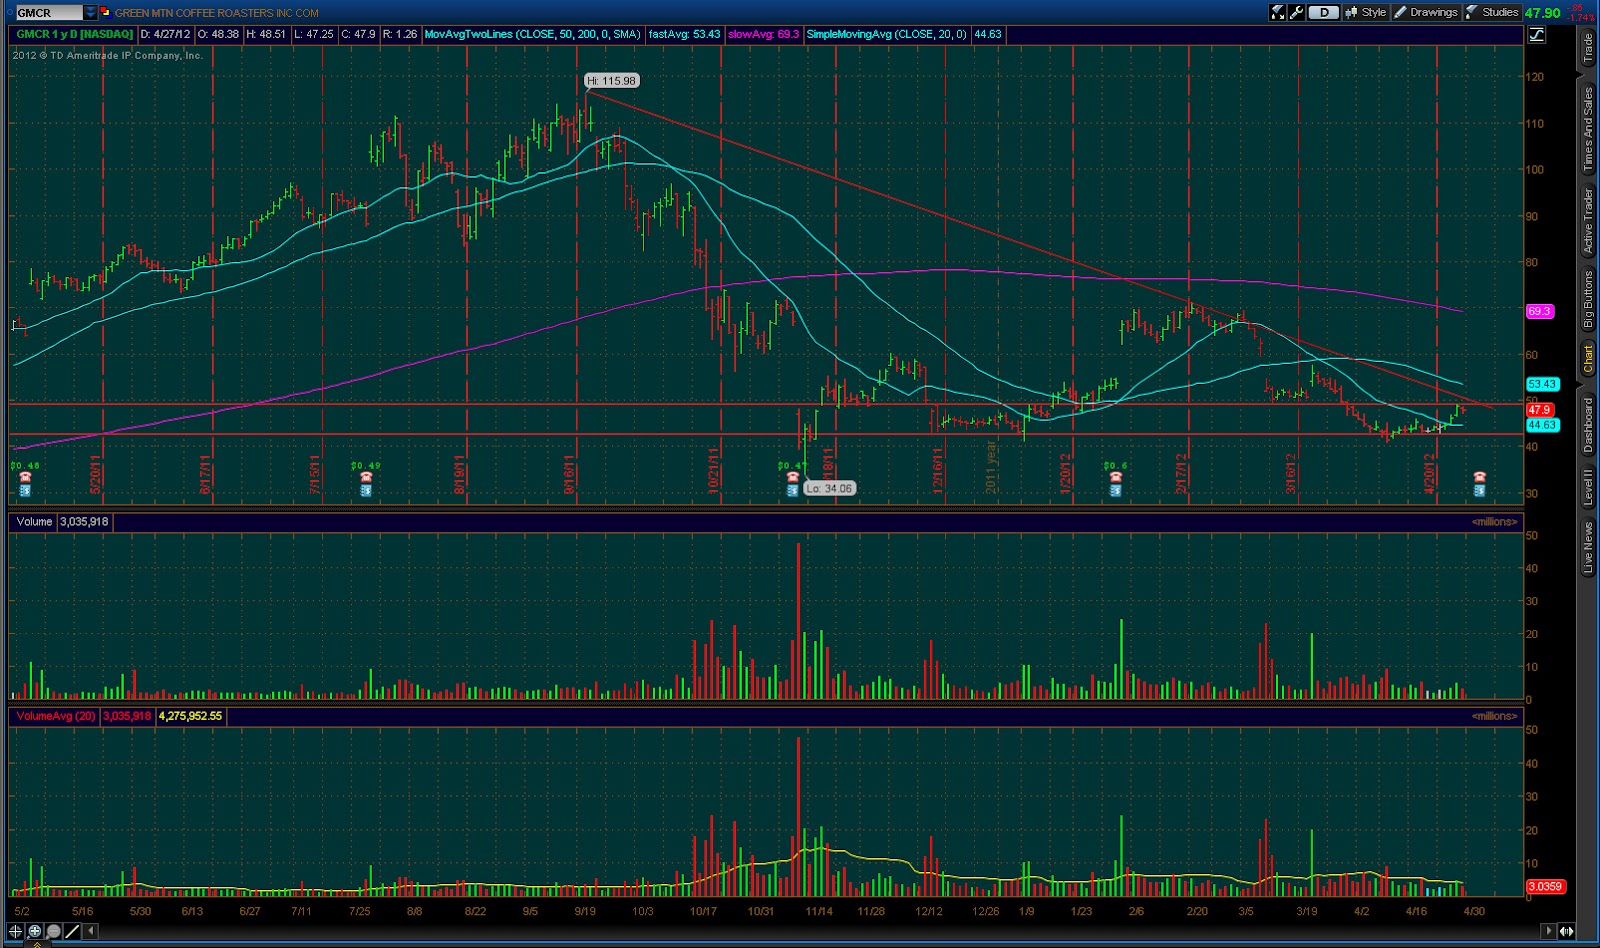
Task: Click the 4/20/12 expiration date marker
Action: [1430, 474]
